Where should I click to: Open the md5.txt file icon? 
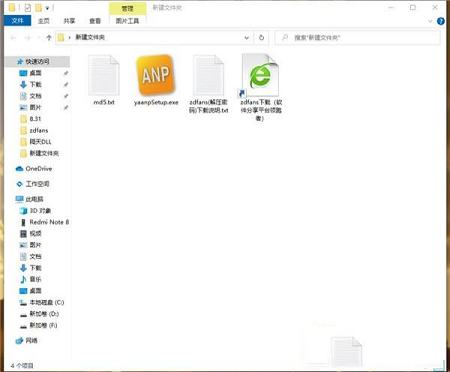104,76
